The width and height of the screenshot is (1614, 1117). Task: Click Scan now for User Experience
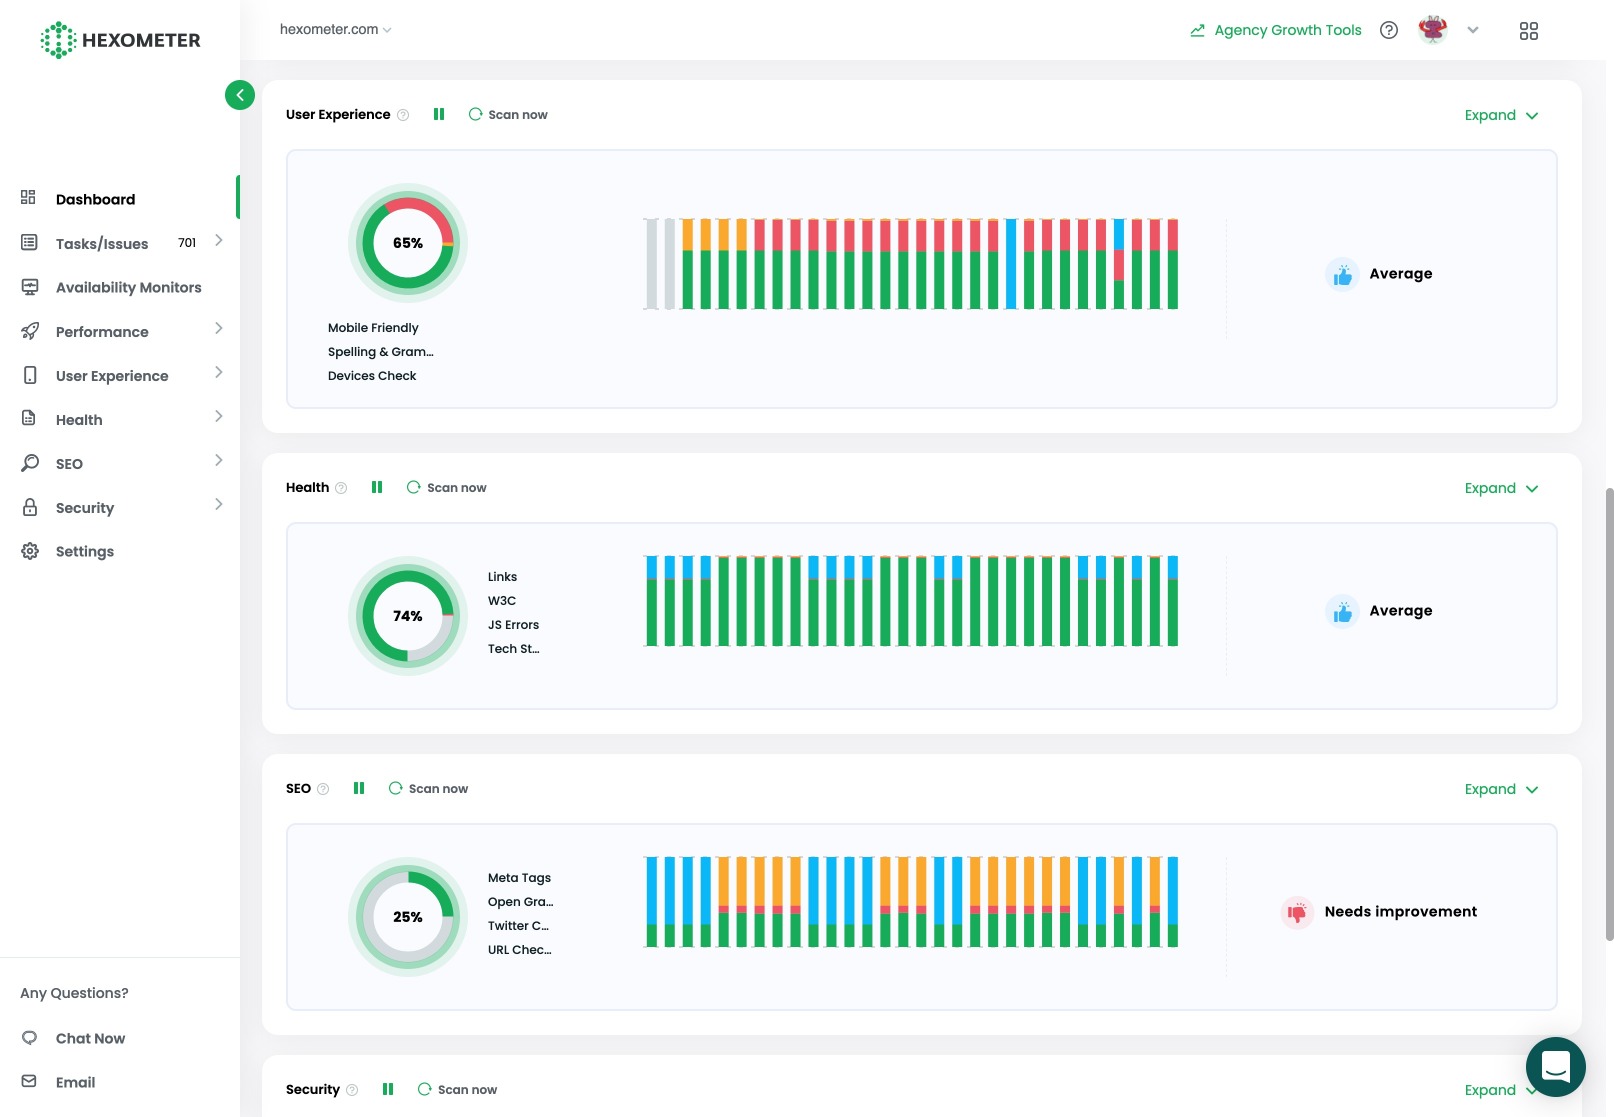click(508, 114)
